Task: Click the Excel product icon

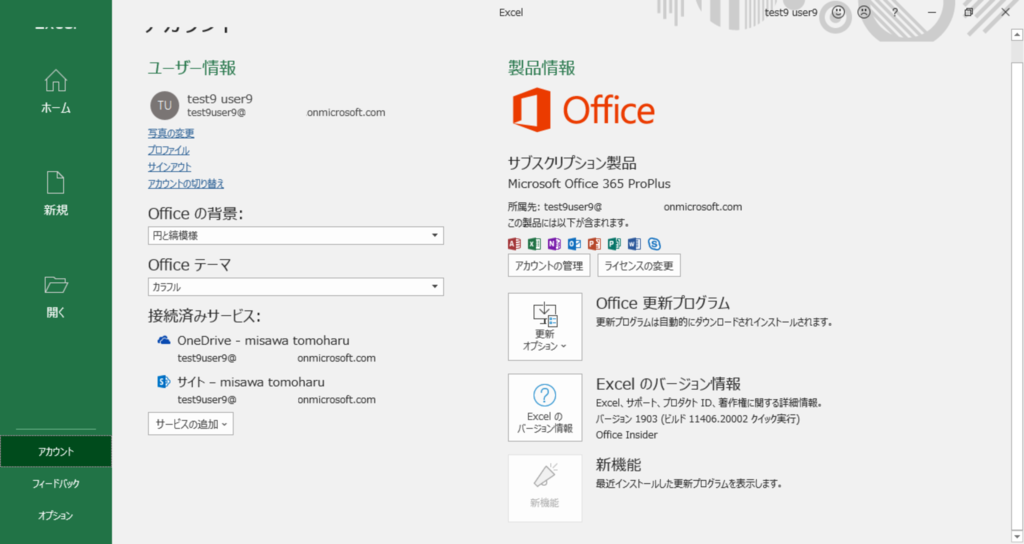Action: click(x=534, y=244)
